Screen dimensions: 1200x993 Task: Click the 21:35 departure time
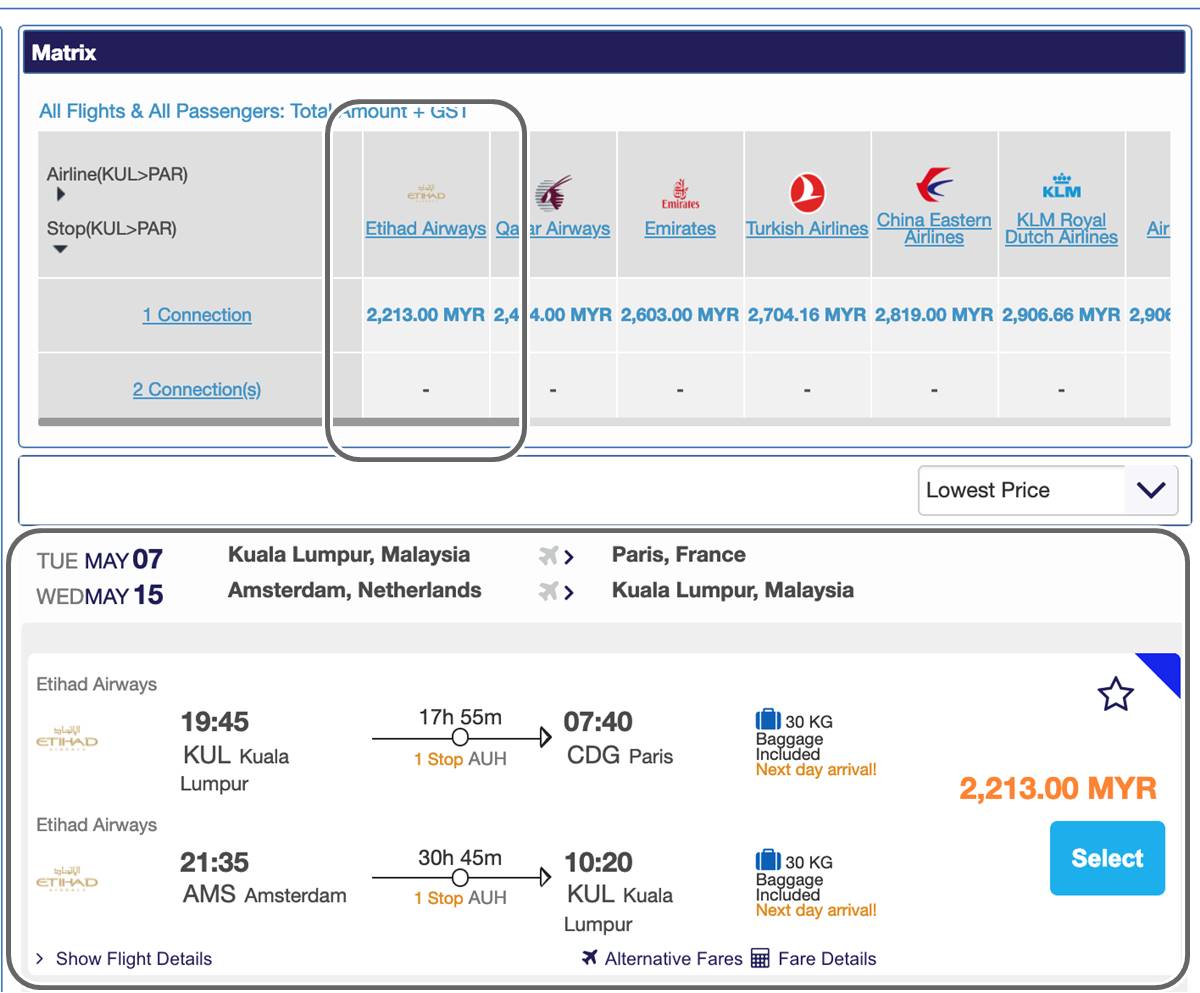(214, 862)
